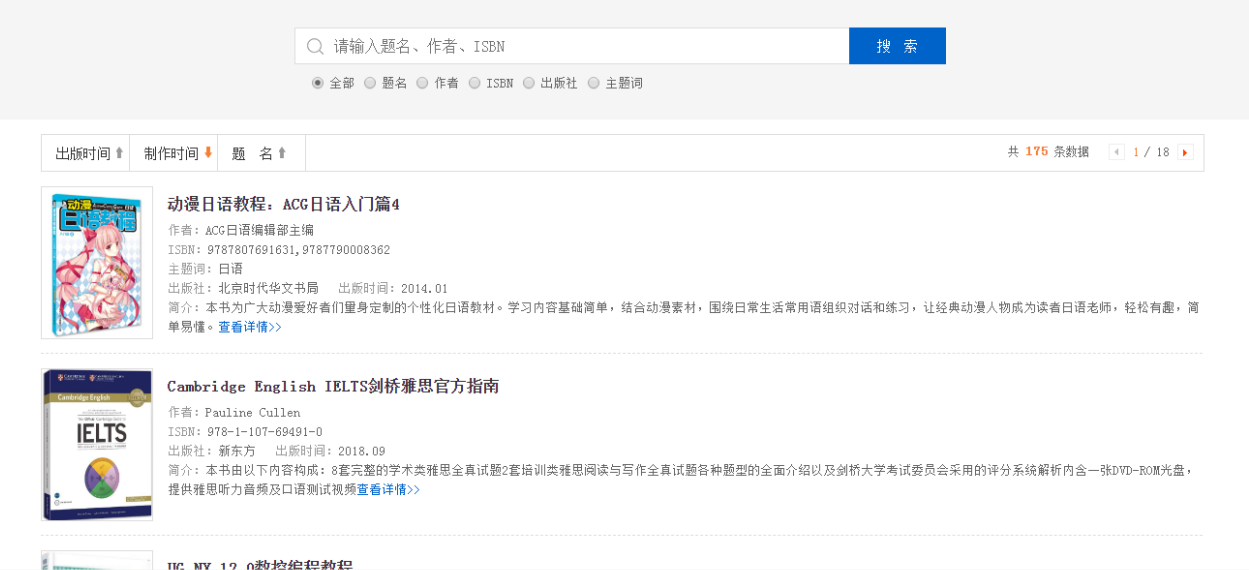1249x570 pixels.
Task: Click the magnifier icon in search box
Action: click(315, 46)
